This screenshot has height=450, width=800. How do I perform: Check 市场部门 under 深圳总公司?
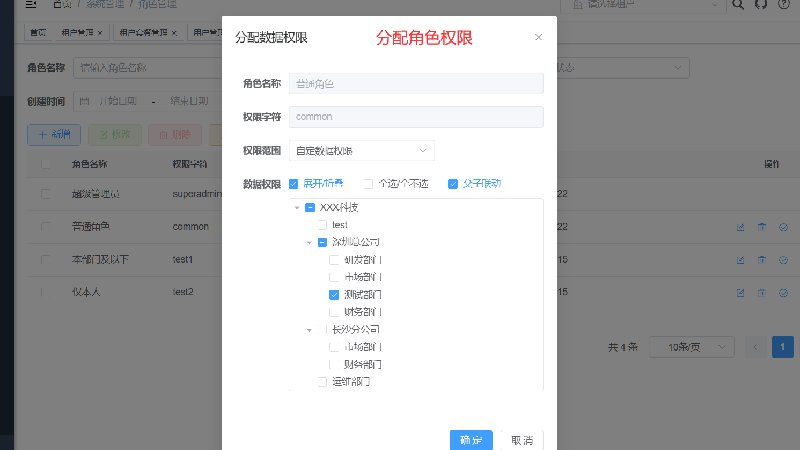tap(334, 277)
